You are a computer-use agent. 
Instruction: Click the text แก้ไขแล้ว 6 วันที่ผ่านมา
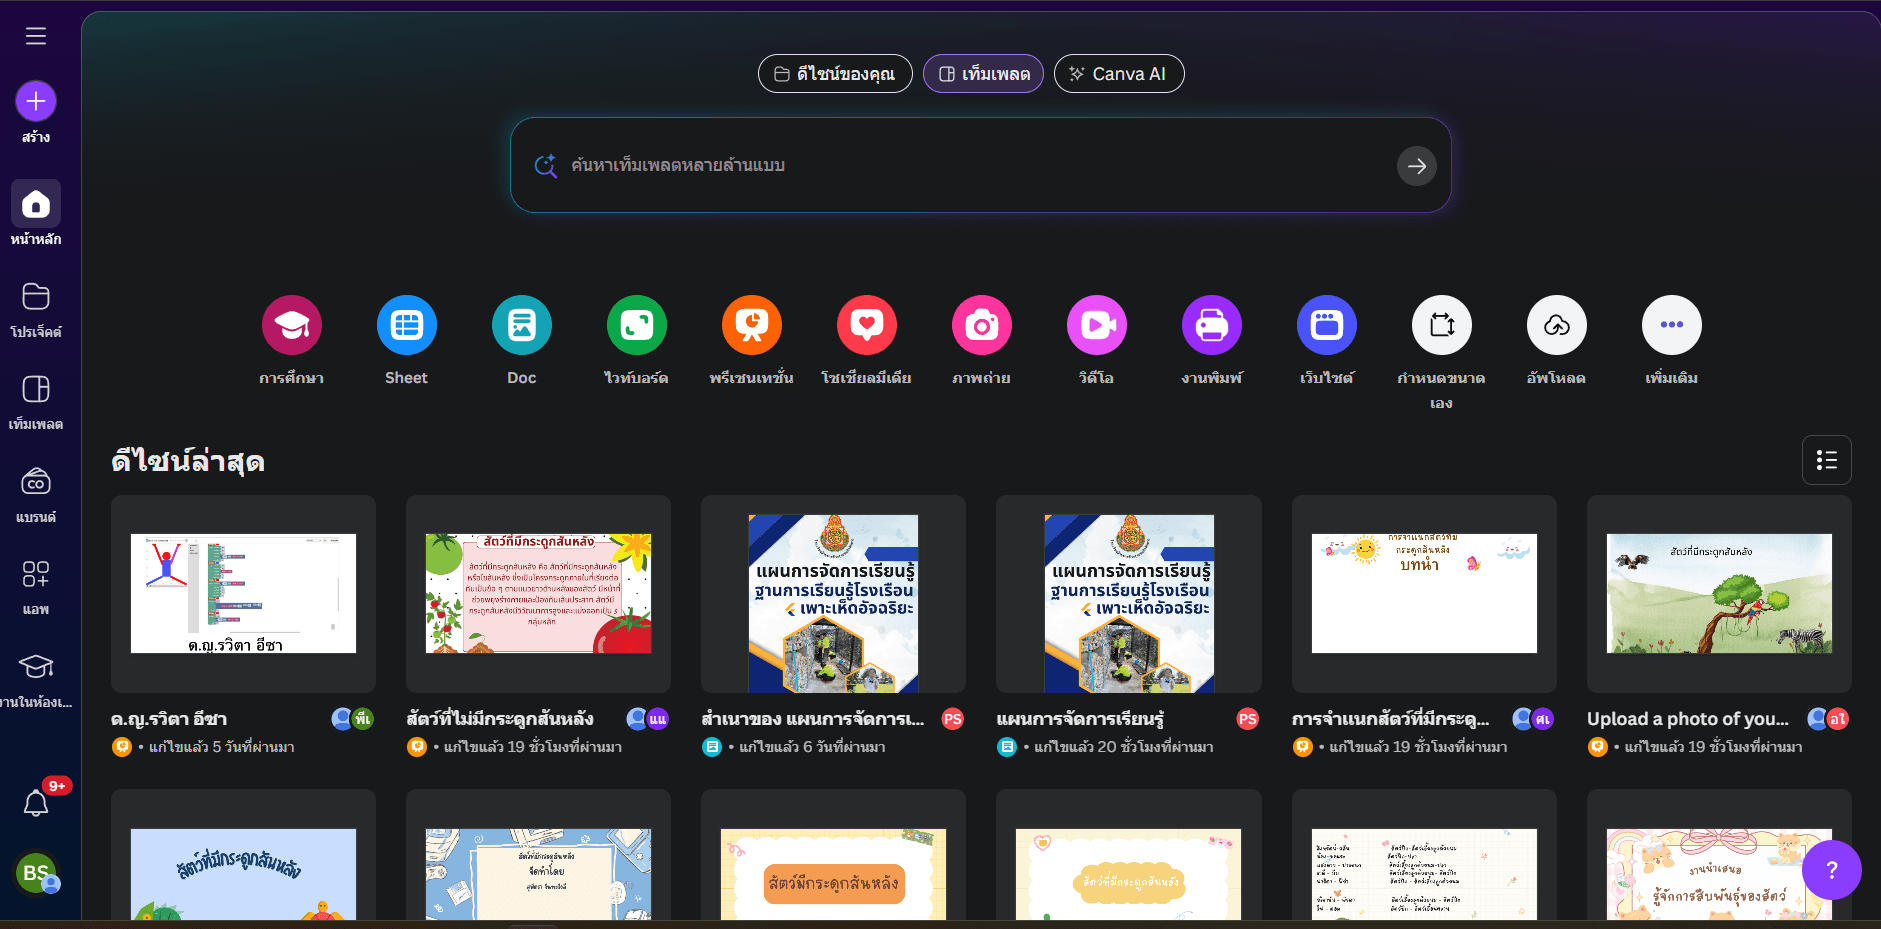tap(812, 747)
